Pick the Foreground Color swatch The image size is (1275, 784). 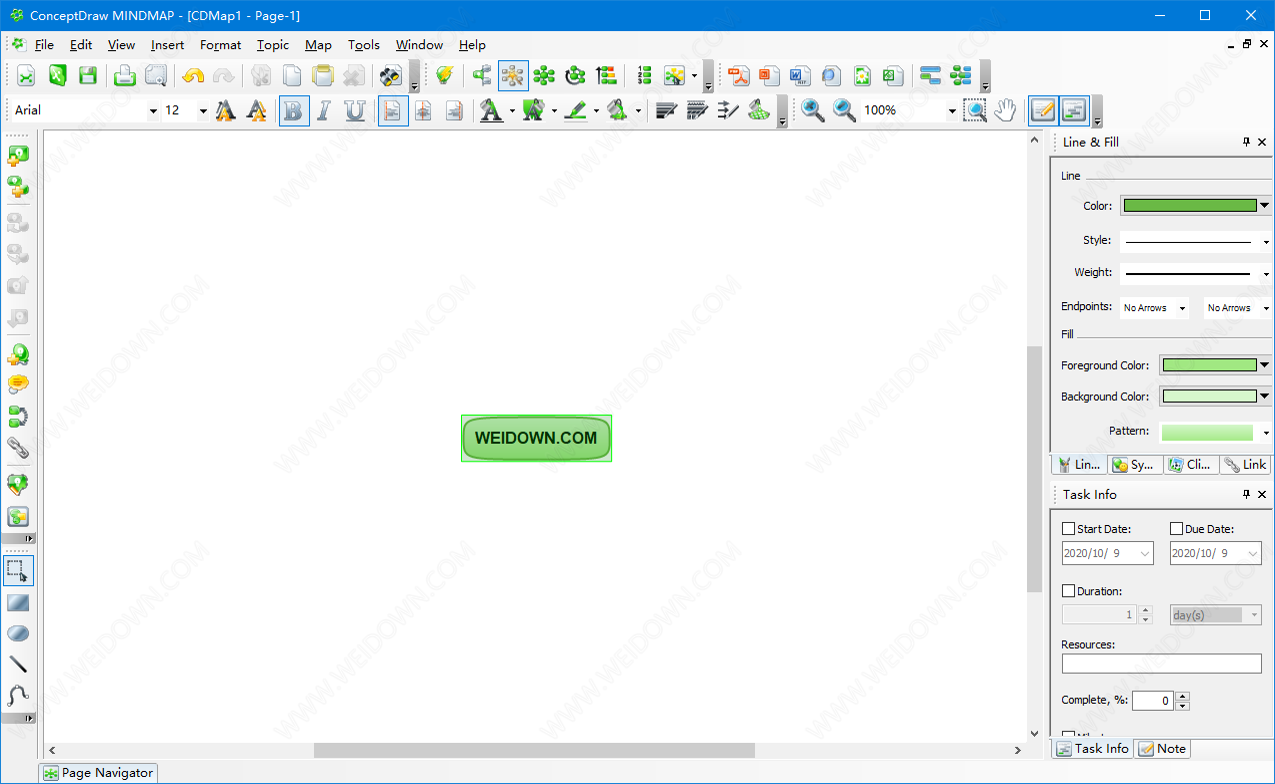1209,365
